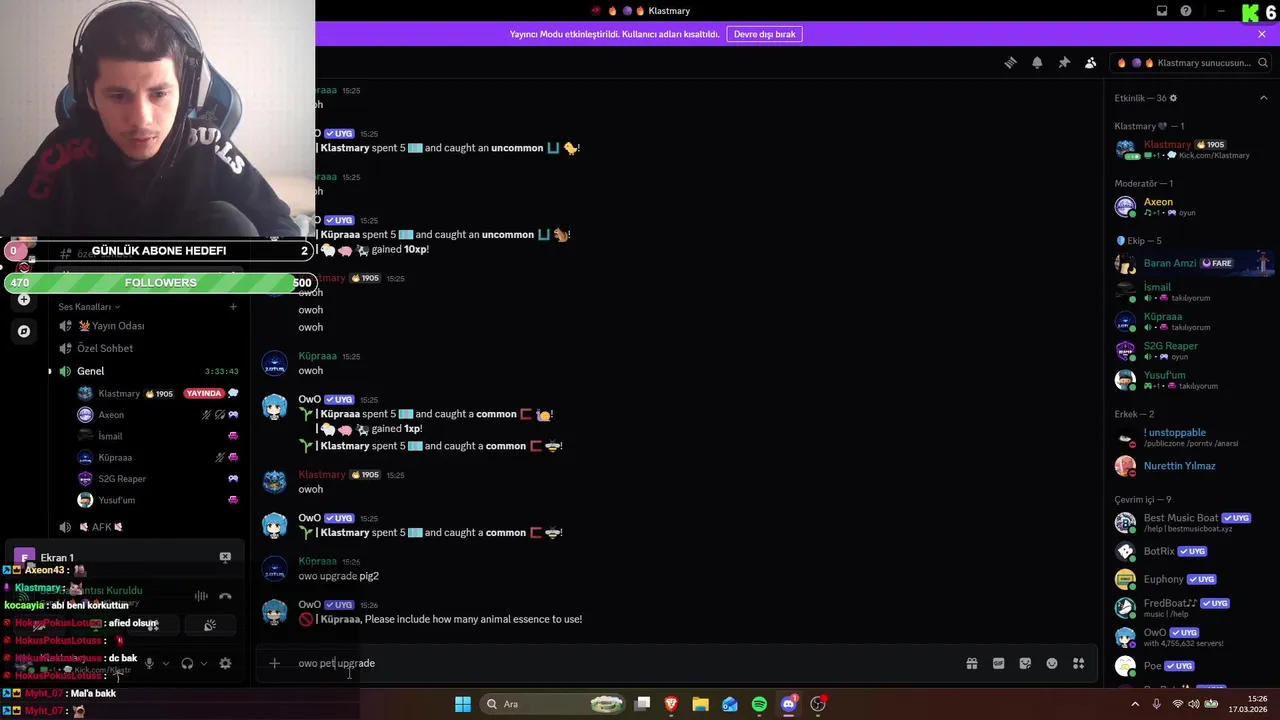Toggle noise suppression waveform icon
Image resolution: width=1280 pixels, height=720 pixels.
pyautogui.click(x=201, y=596)
